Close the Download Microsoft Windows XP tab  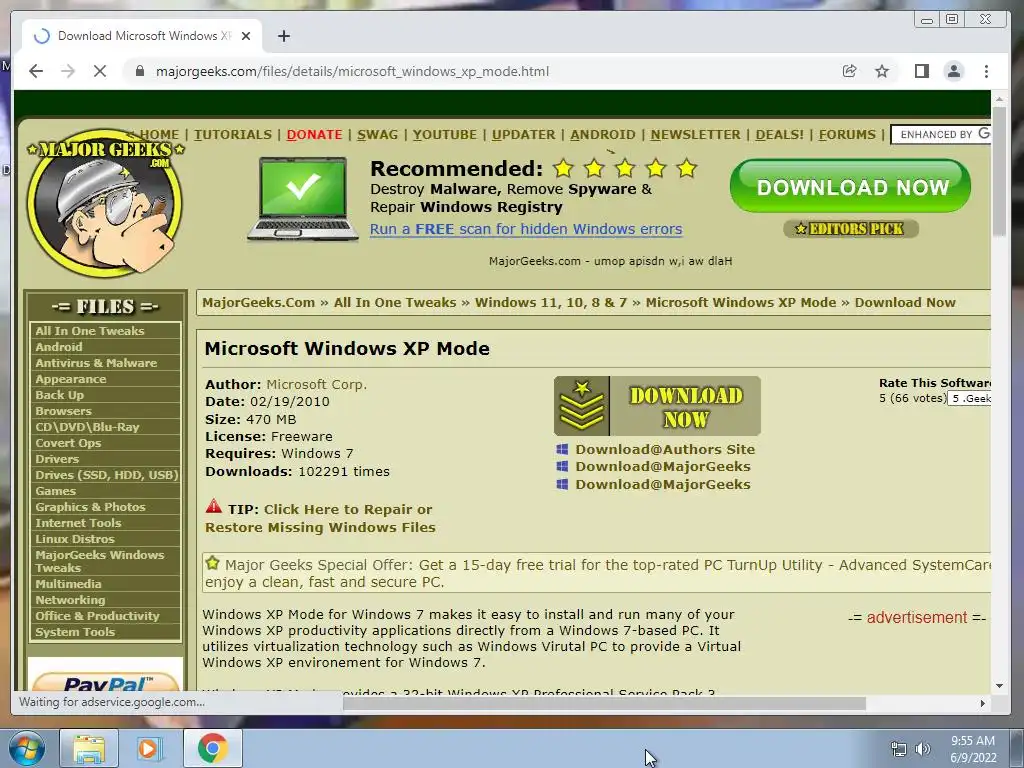click(x=246, y=36)
